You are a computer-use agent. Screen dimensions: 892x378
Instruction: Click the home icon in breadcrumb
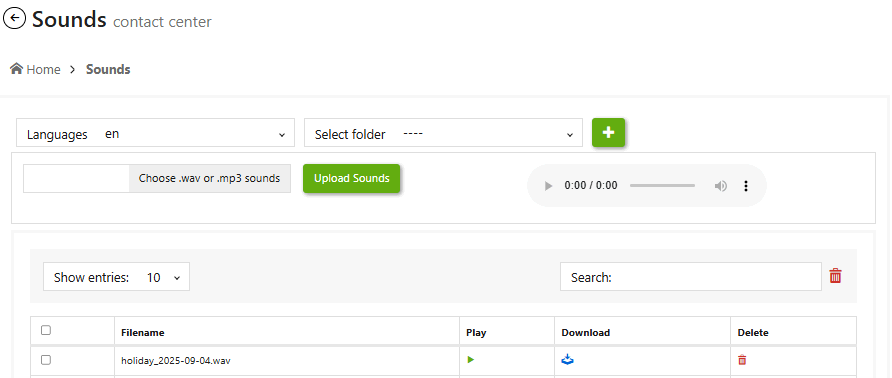(x=16, y=69)
